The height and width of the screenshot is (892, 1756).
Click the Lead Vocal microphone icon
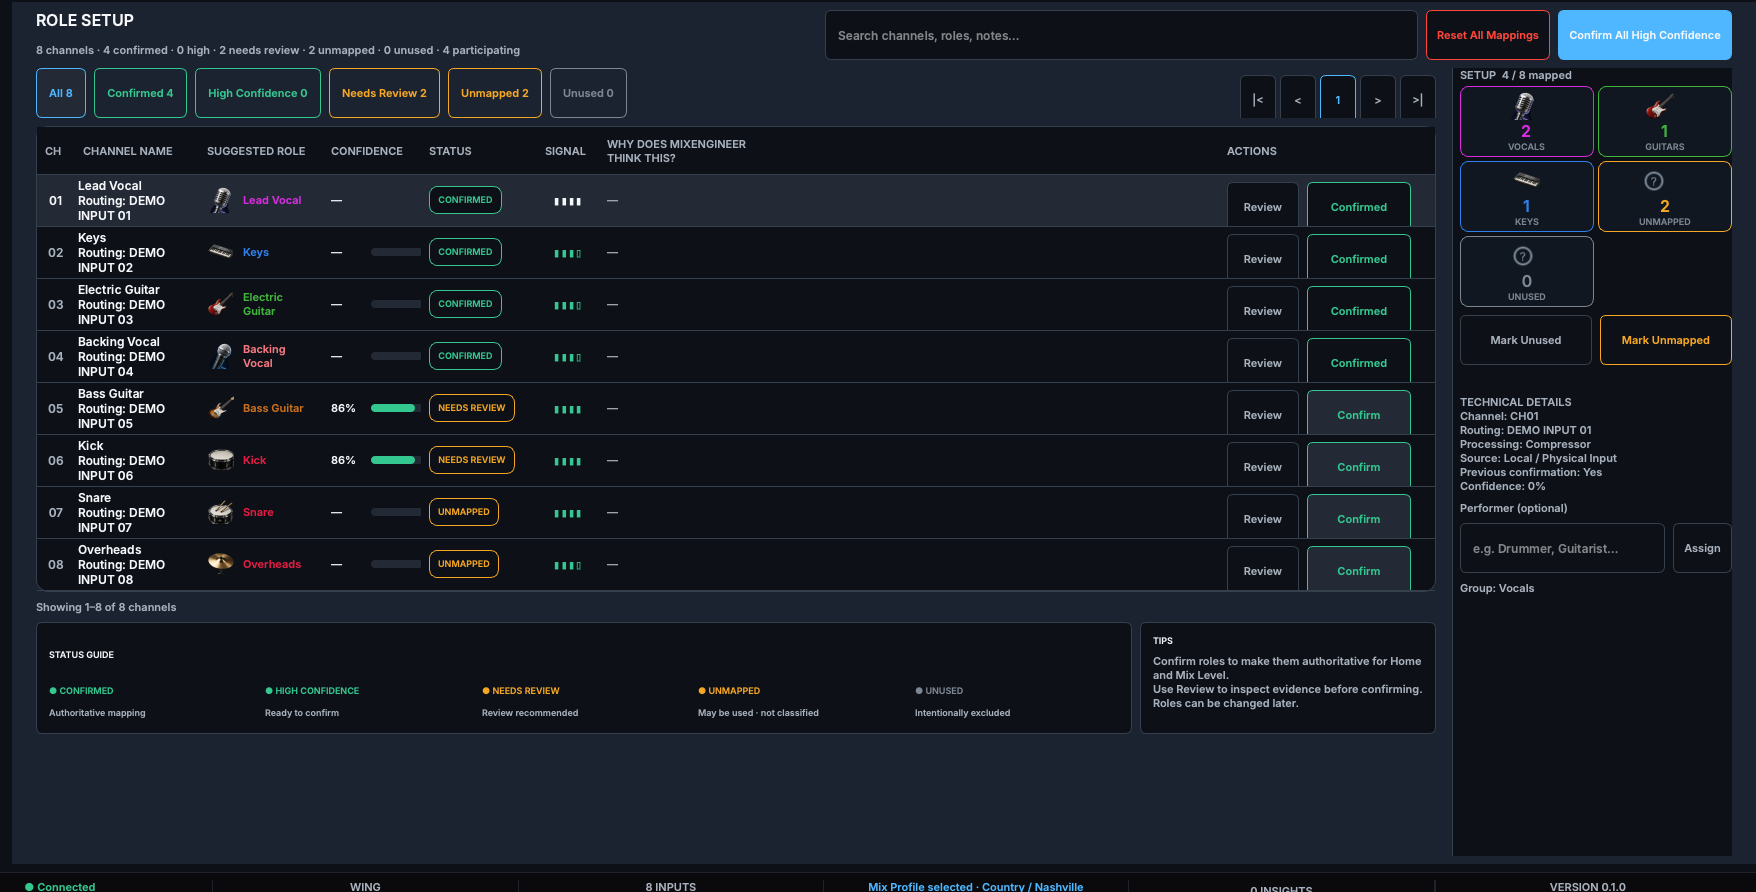tap(221, 200)
